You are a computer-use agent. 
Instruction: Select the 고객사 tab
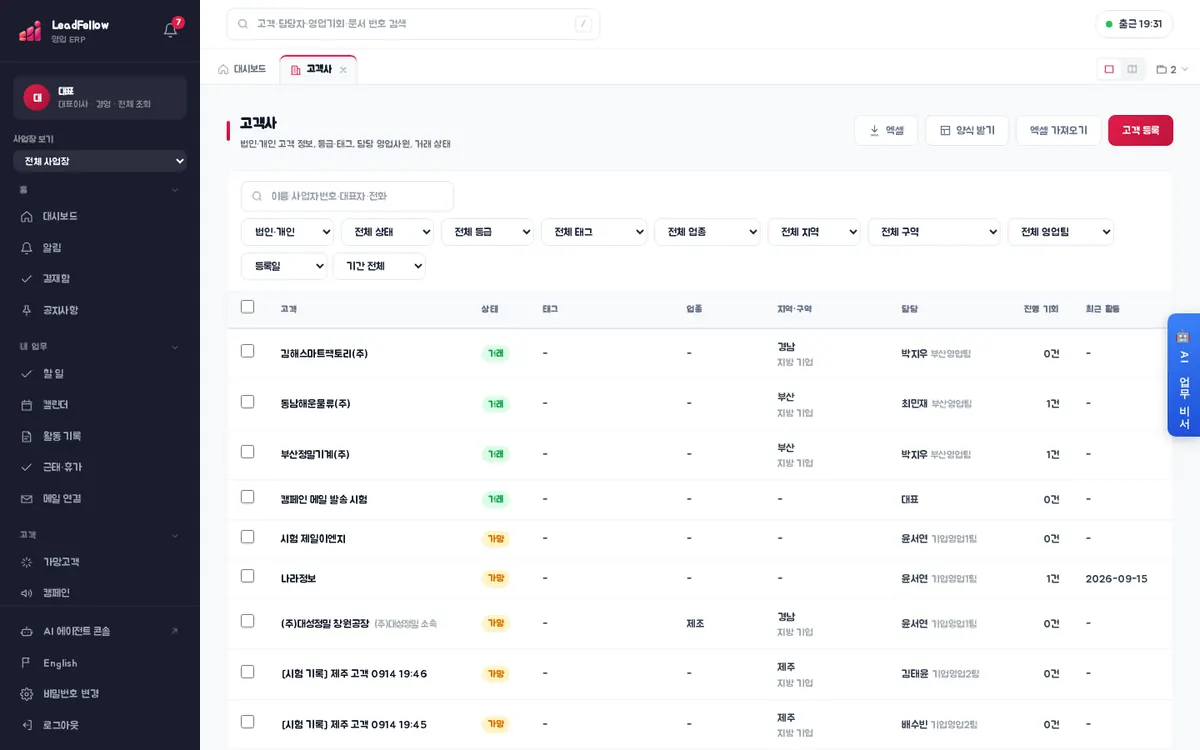coord(318,69)
